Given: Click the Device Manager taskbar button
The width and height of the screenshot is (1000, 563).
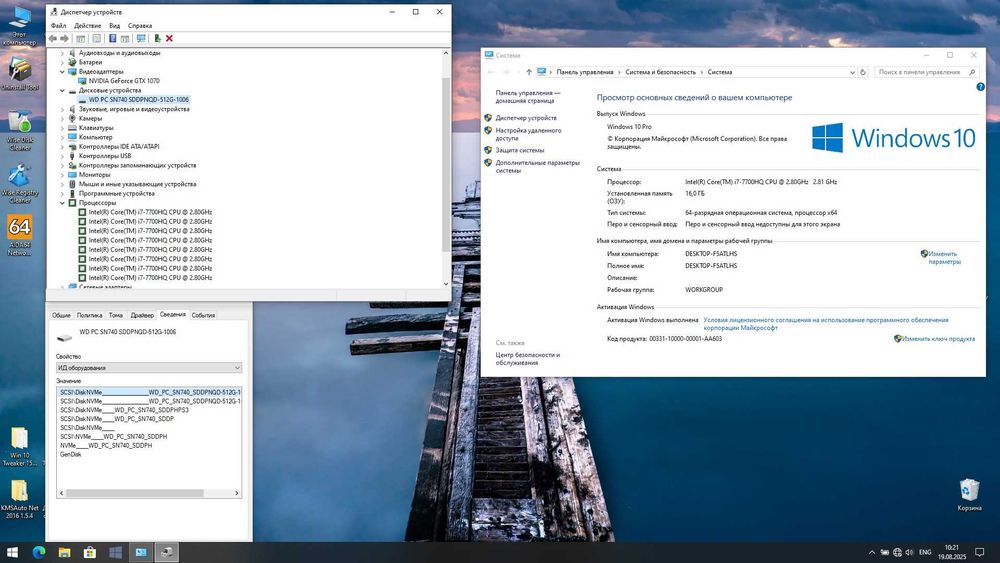Looking at the screenshot, I should [166, 552].
